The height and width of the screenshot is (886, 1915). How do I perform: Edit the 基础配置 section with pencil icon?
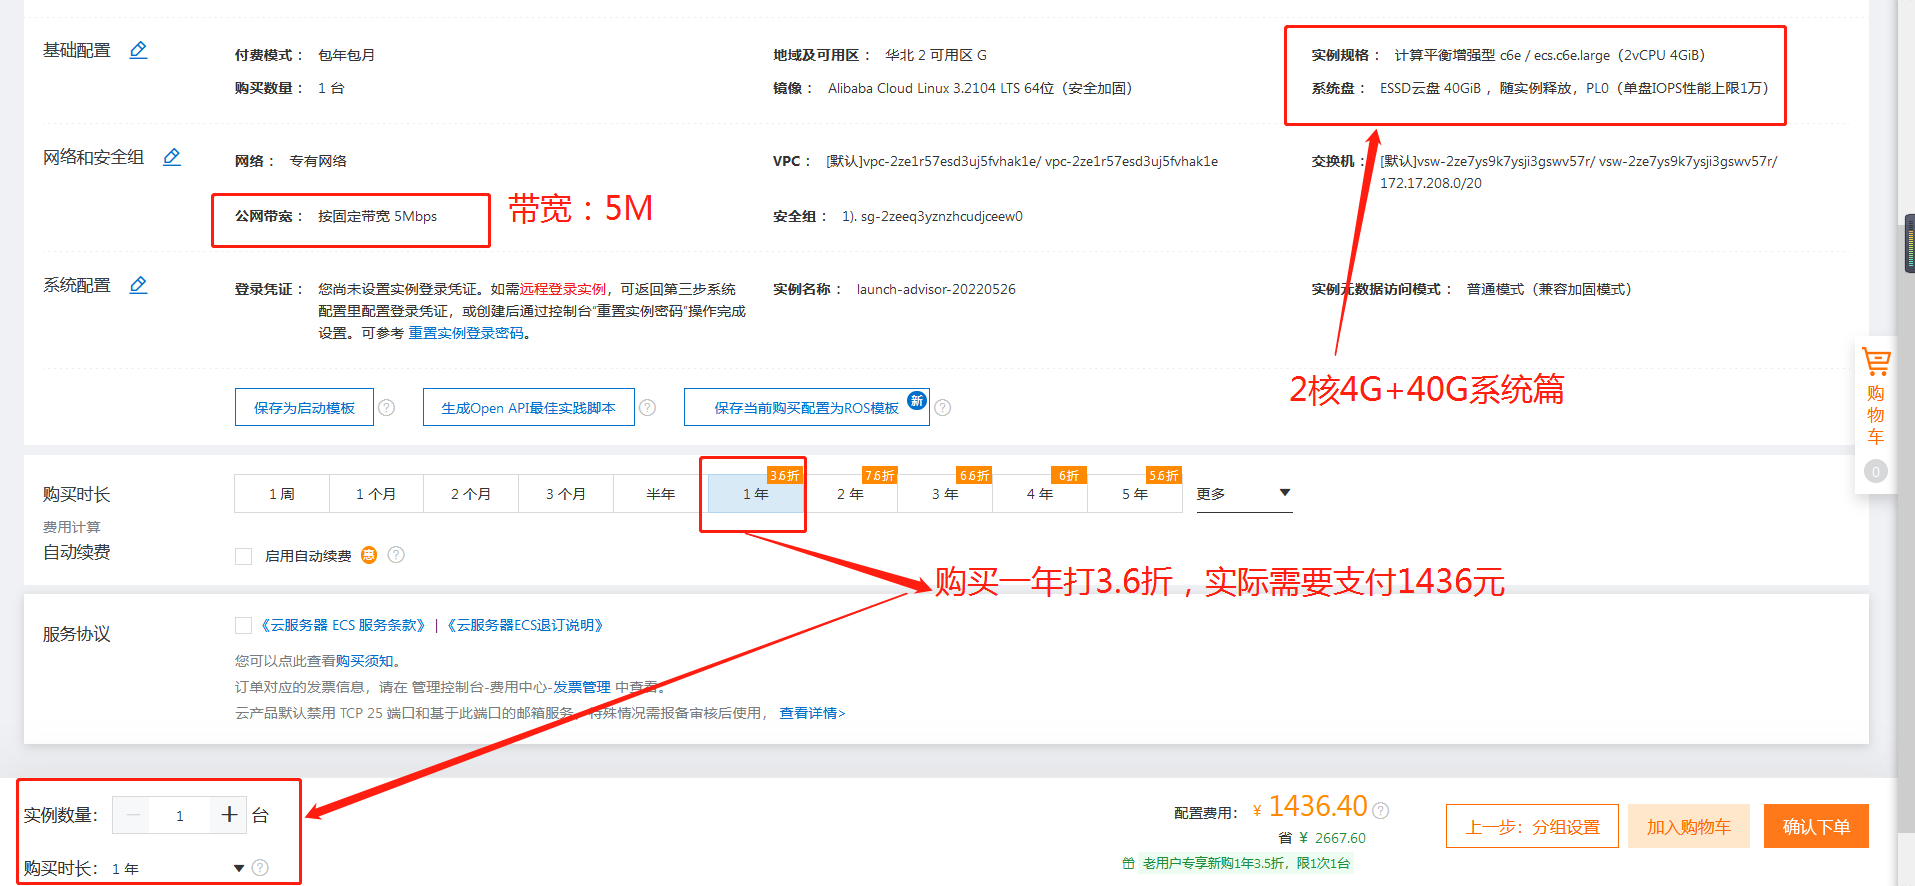139,50
